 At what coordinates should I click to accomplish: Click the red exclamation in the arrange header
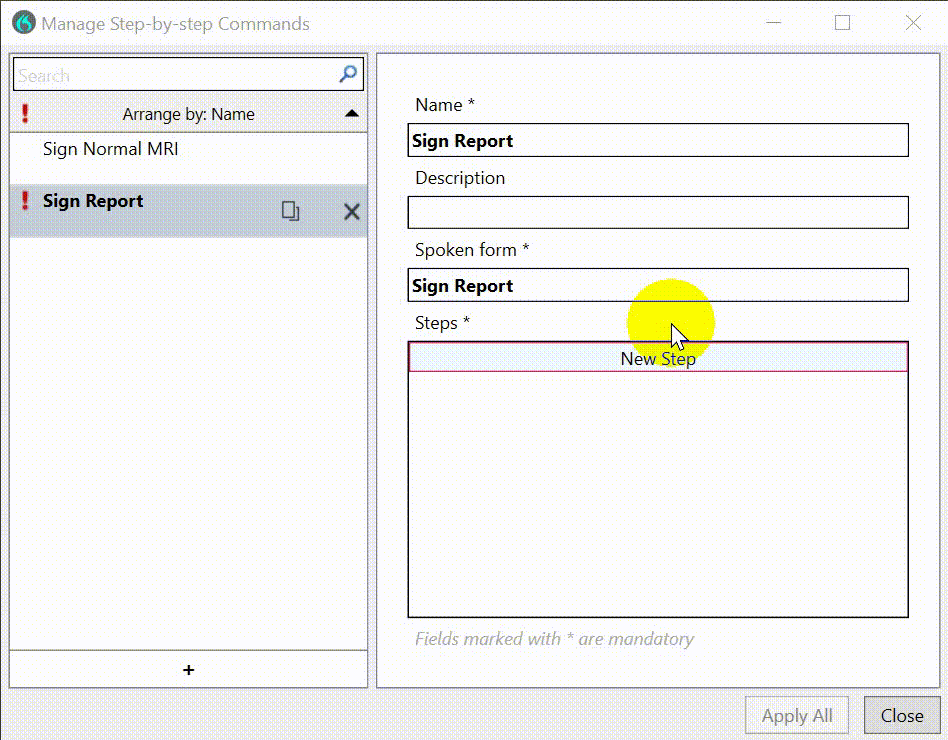point(25,114)
